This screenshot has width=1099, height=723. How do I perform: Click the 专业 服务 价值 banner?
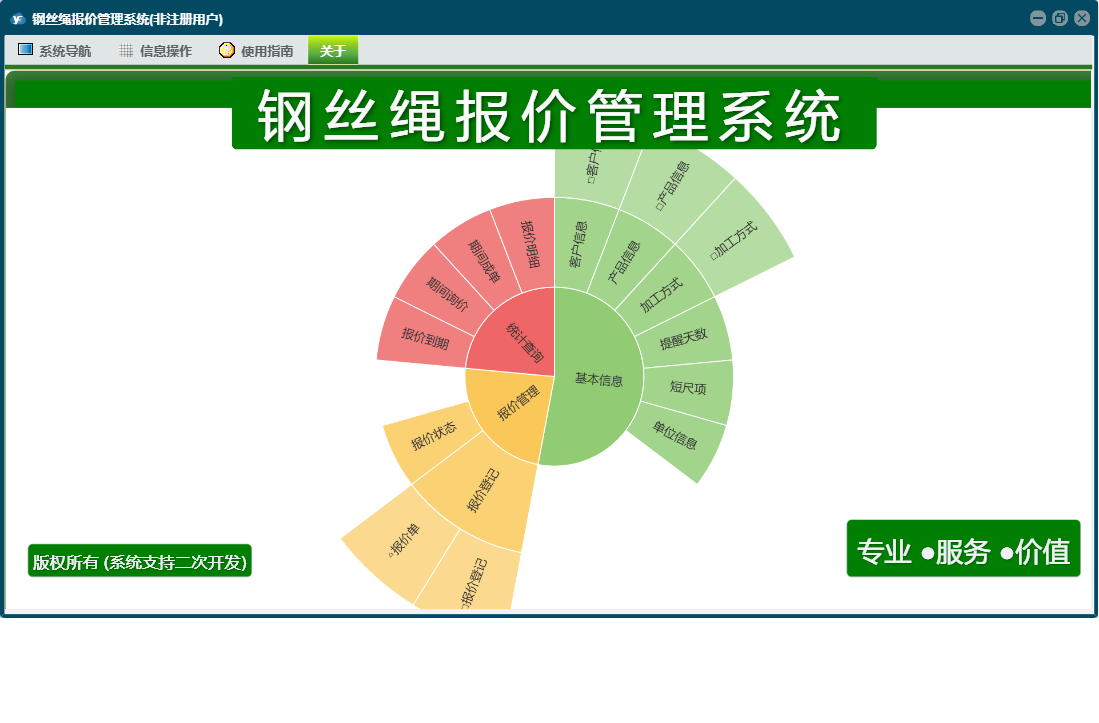pos(963,549)
